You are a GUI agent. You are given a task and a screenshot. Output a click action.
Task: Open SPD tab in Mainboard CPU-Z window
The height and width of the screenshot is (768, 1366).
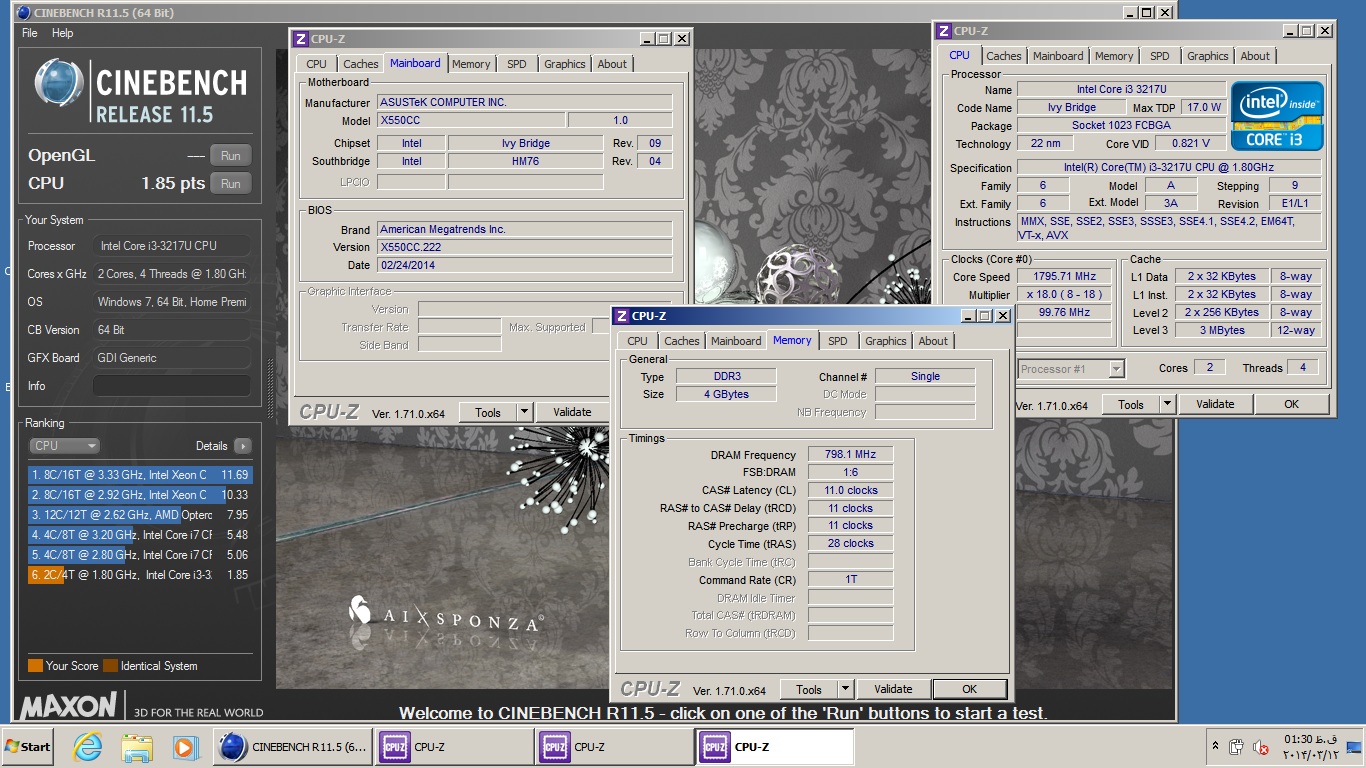point(516,64)
